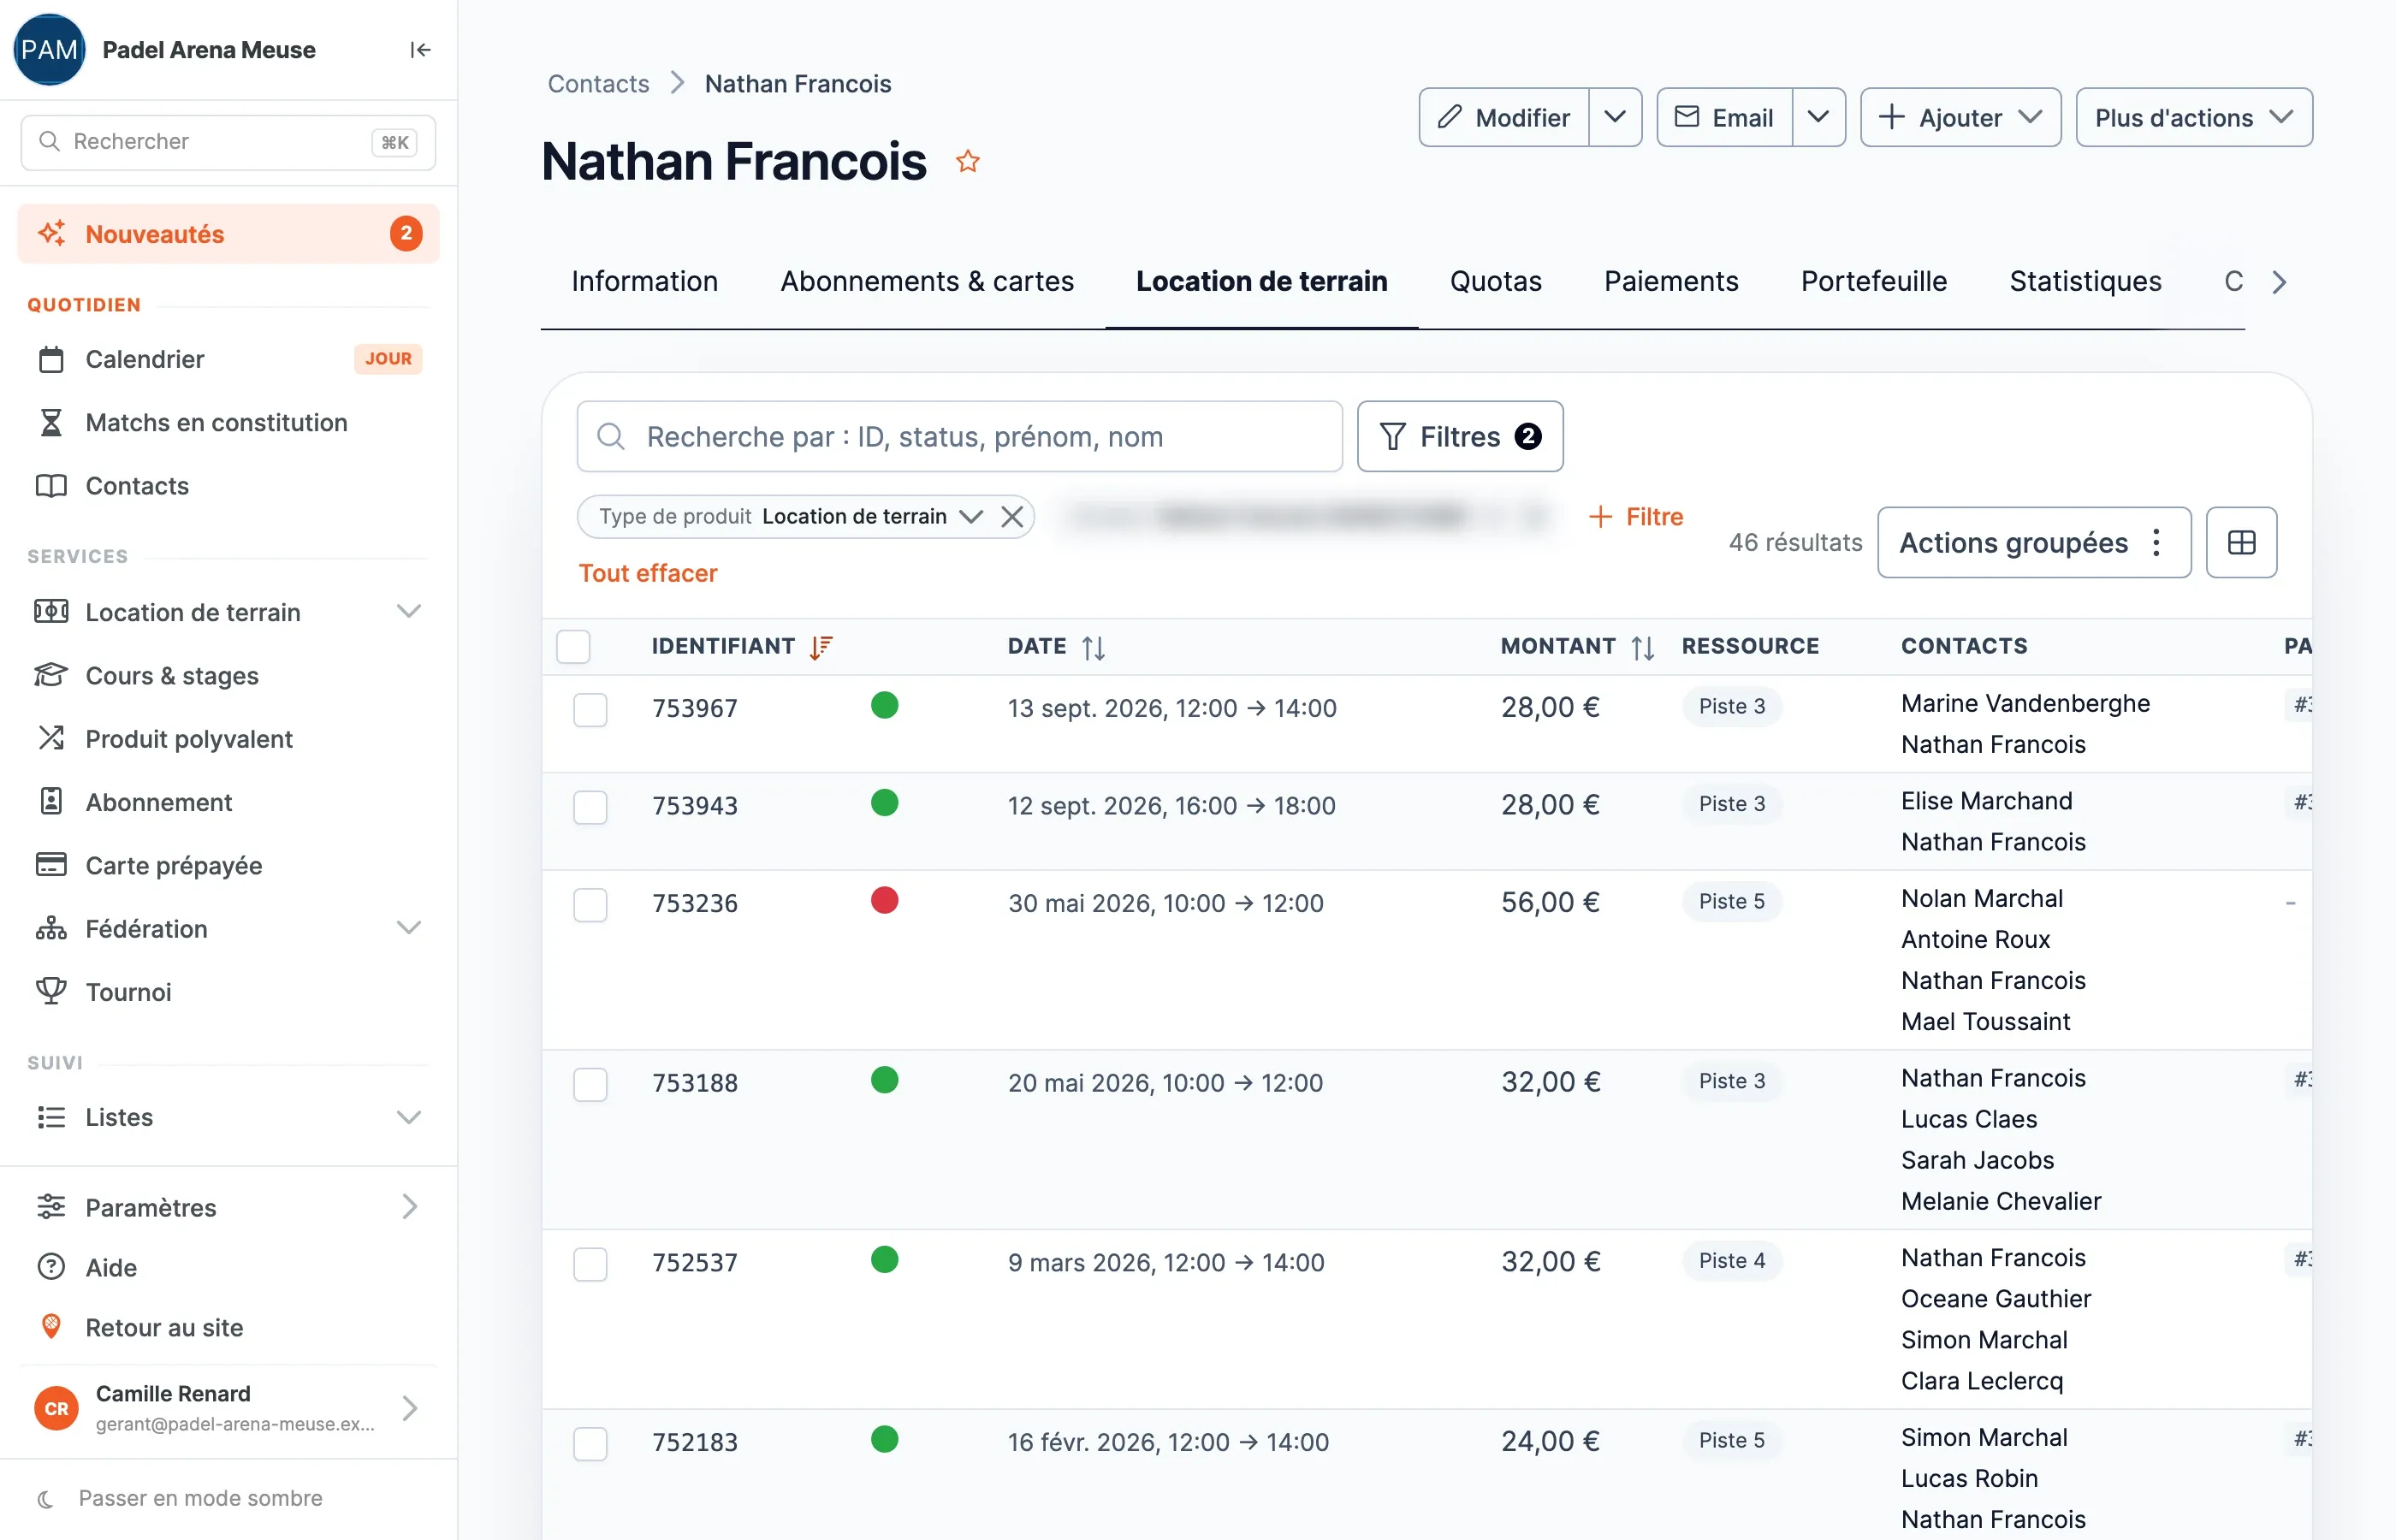Expand Location de terrain sidebar menu
The height and width of the screenshot is (1540, 2396).
point(408,611)
